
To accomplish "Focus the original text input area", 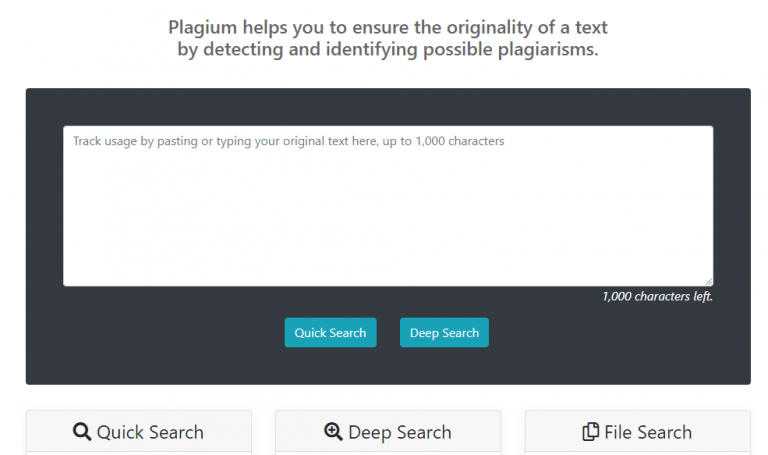I will coord(388,205).
